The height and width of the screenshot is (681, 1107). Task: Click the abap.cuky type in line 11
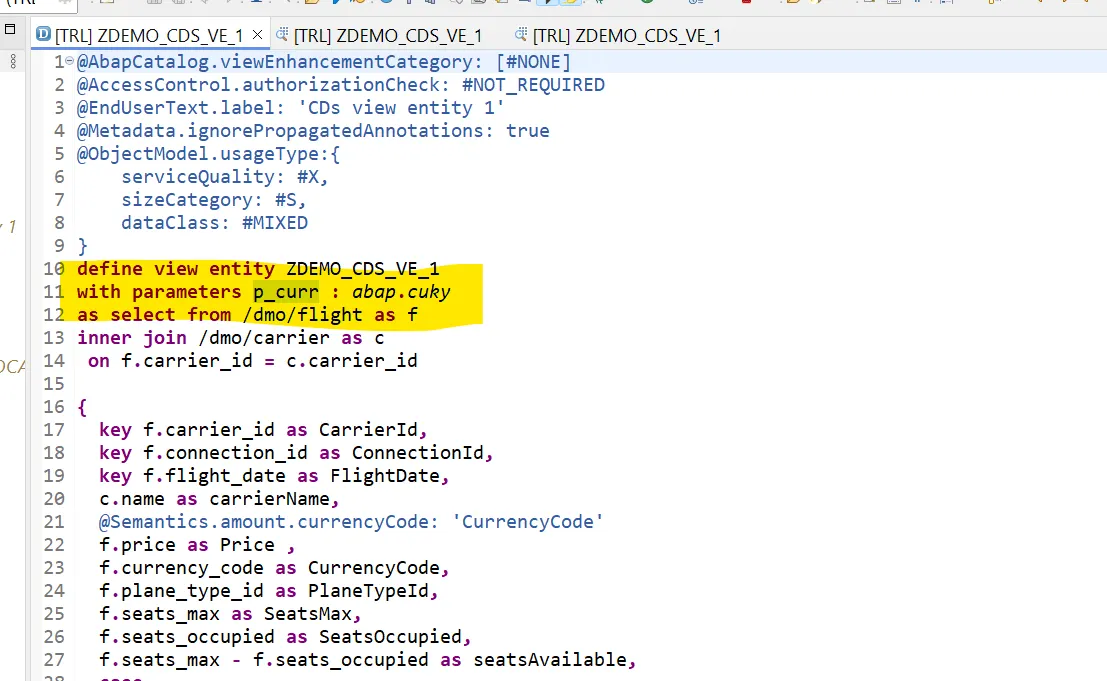coord(401,291)
